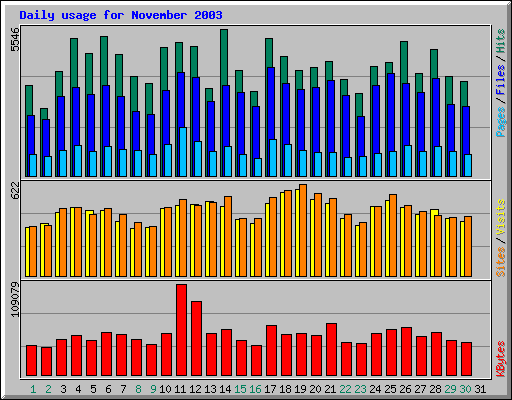Click day label 20 on the x-axis
The image size is (512, 400).
315,389
